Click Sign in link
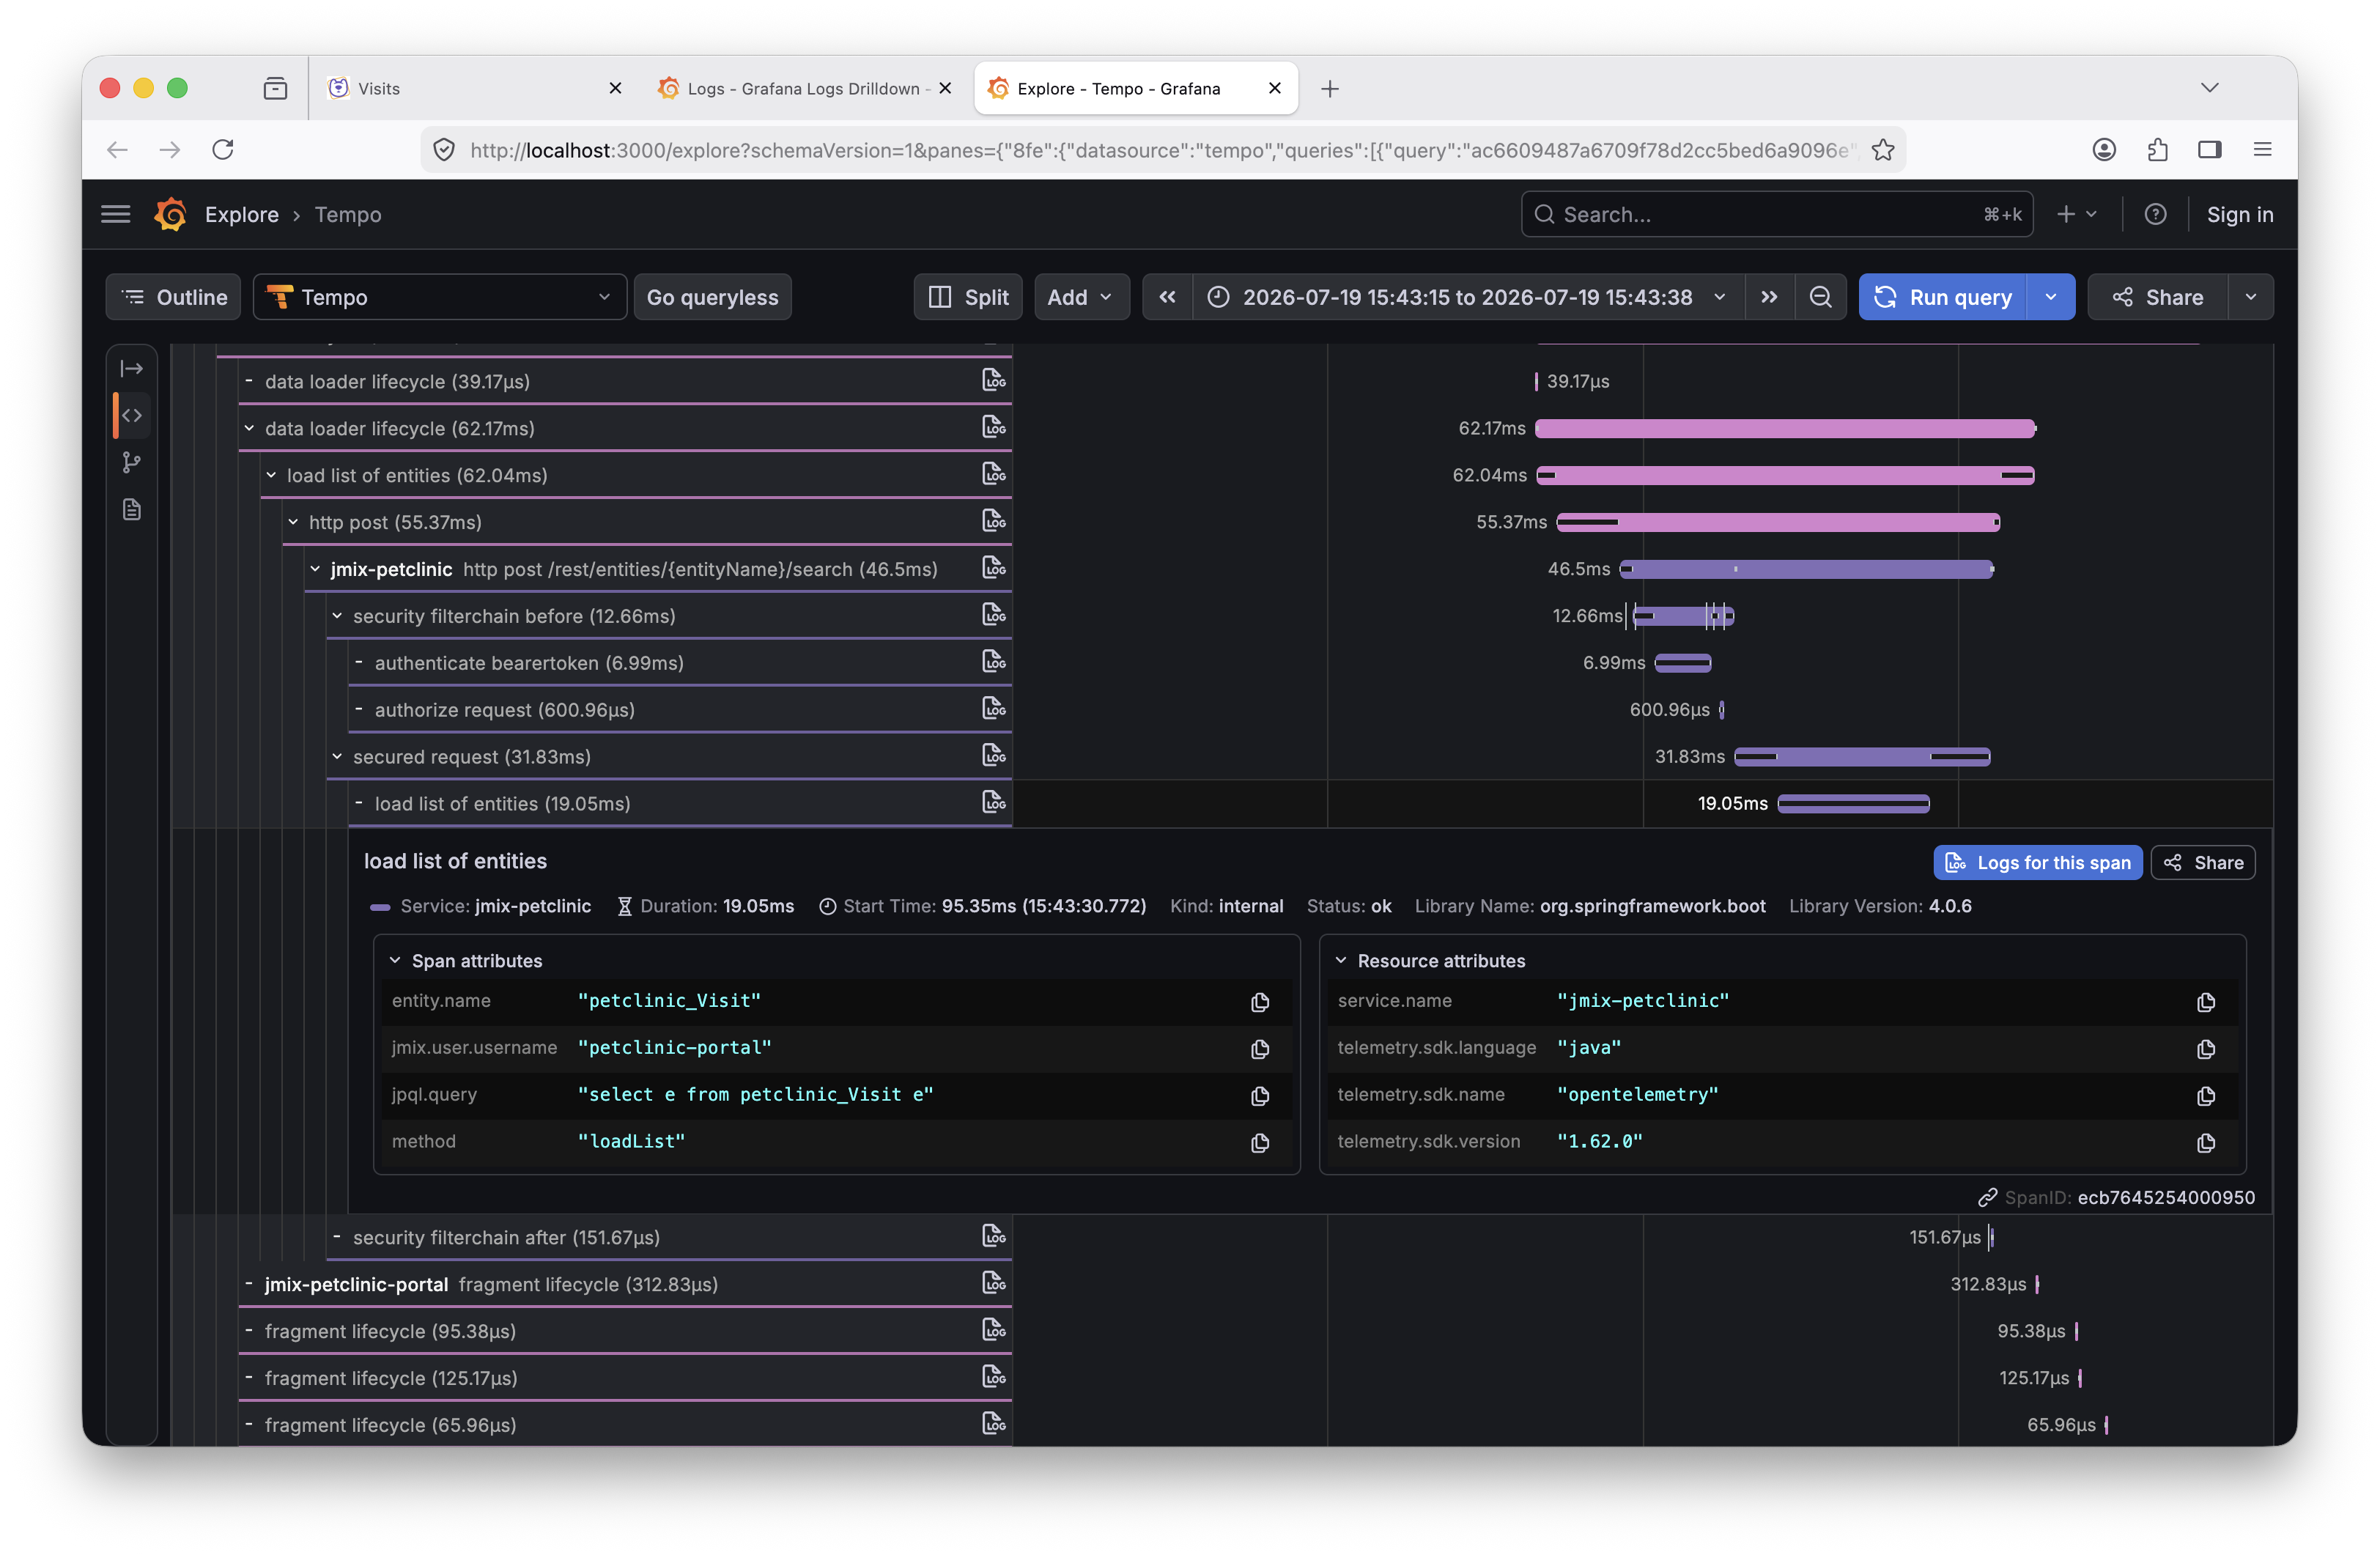This screenshot has width=2380, height=1555. tap(2239, 214)
